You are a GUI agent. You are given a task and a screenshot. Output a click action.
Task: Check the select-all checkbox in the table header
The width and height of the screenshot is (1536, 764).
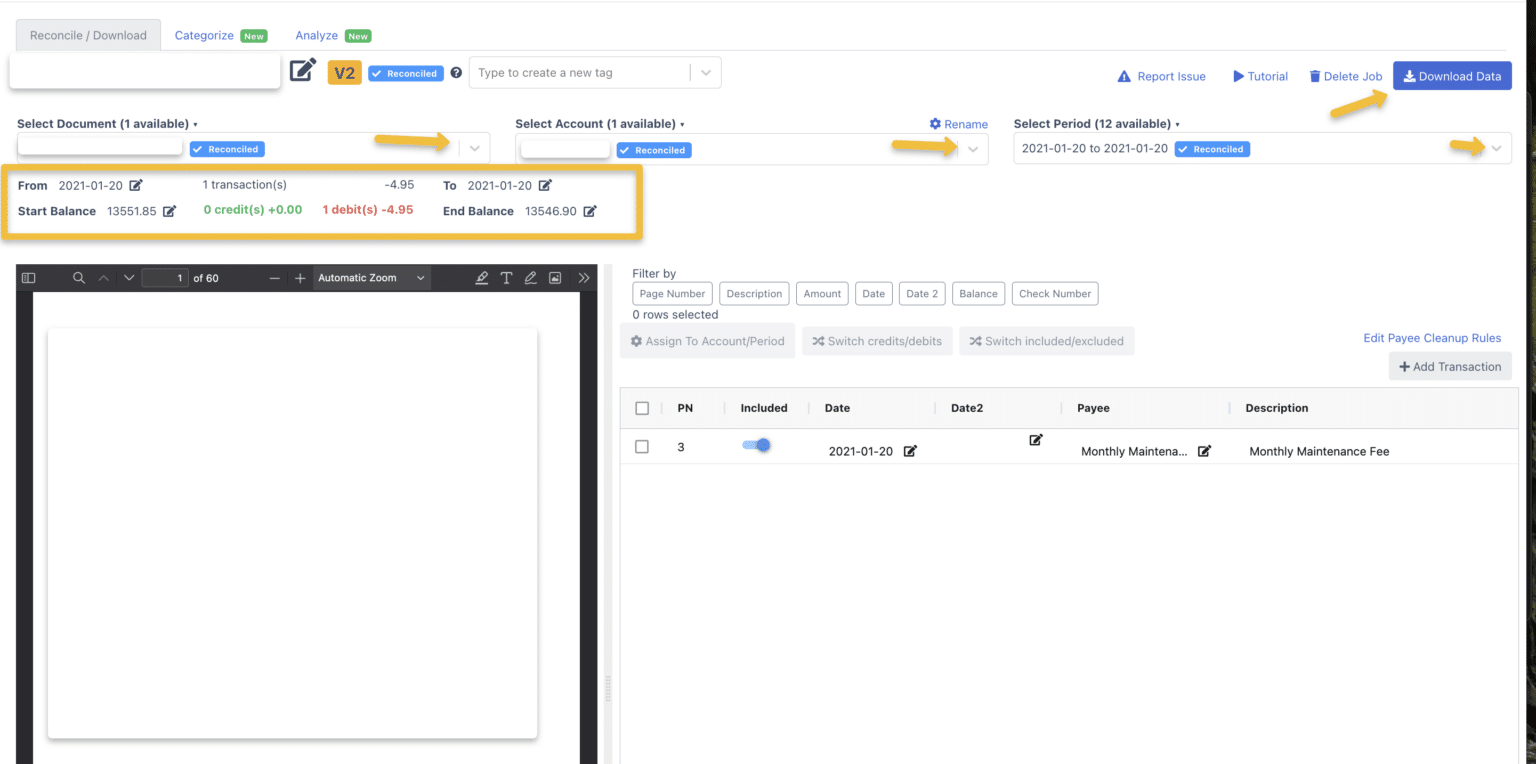641,407
